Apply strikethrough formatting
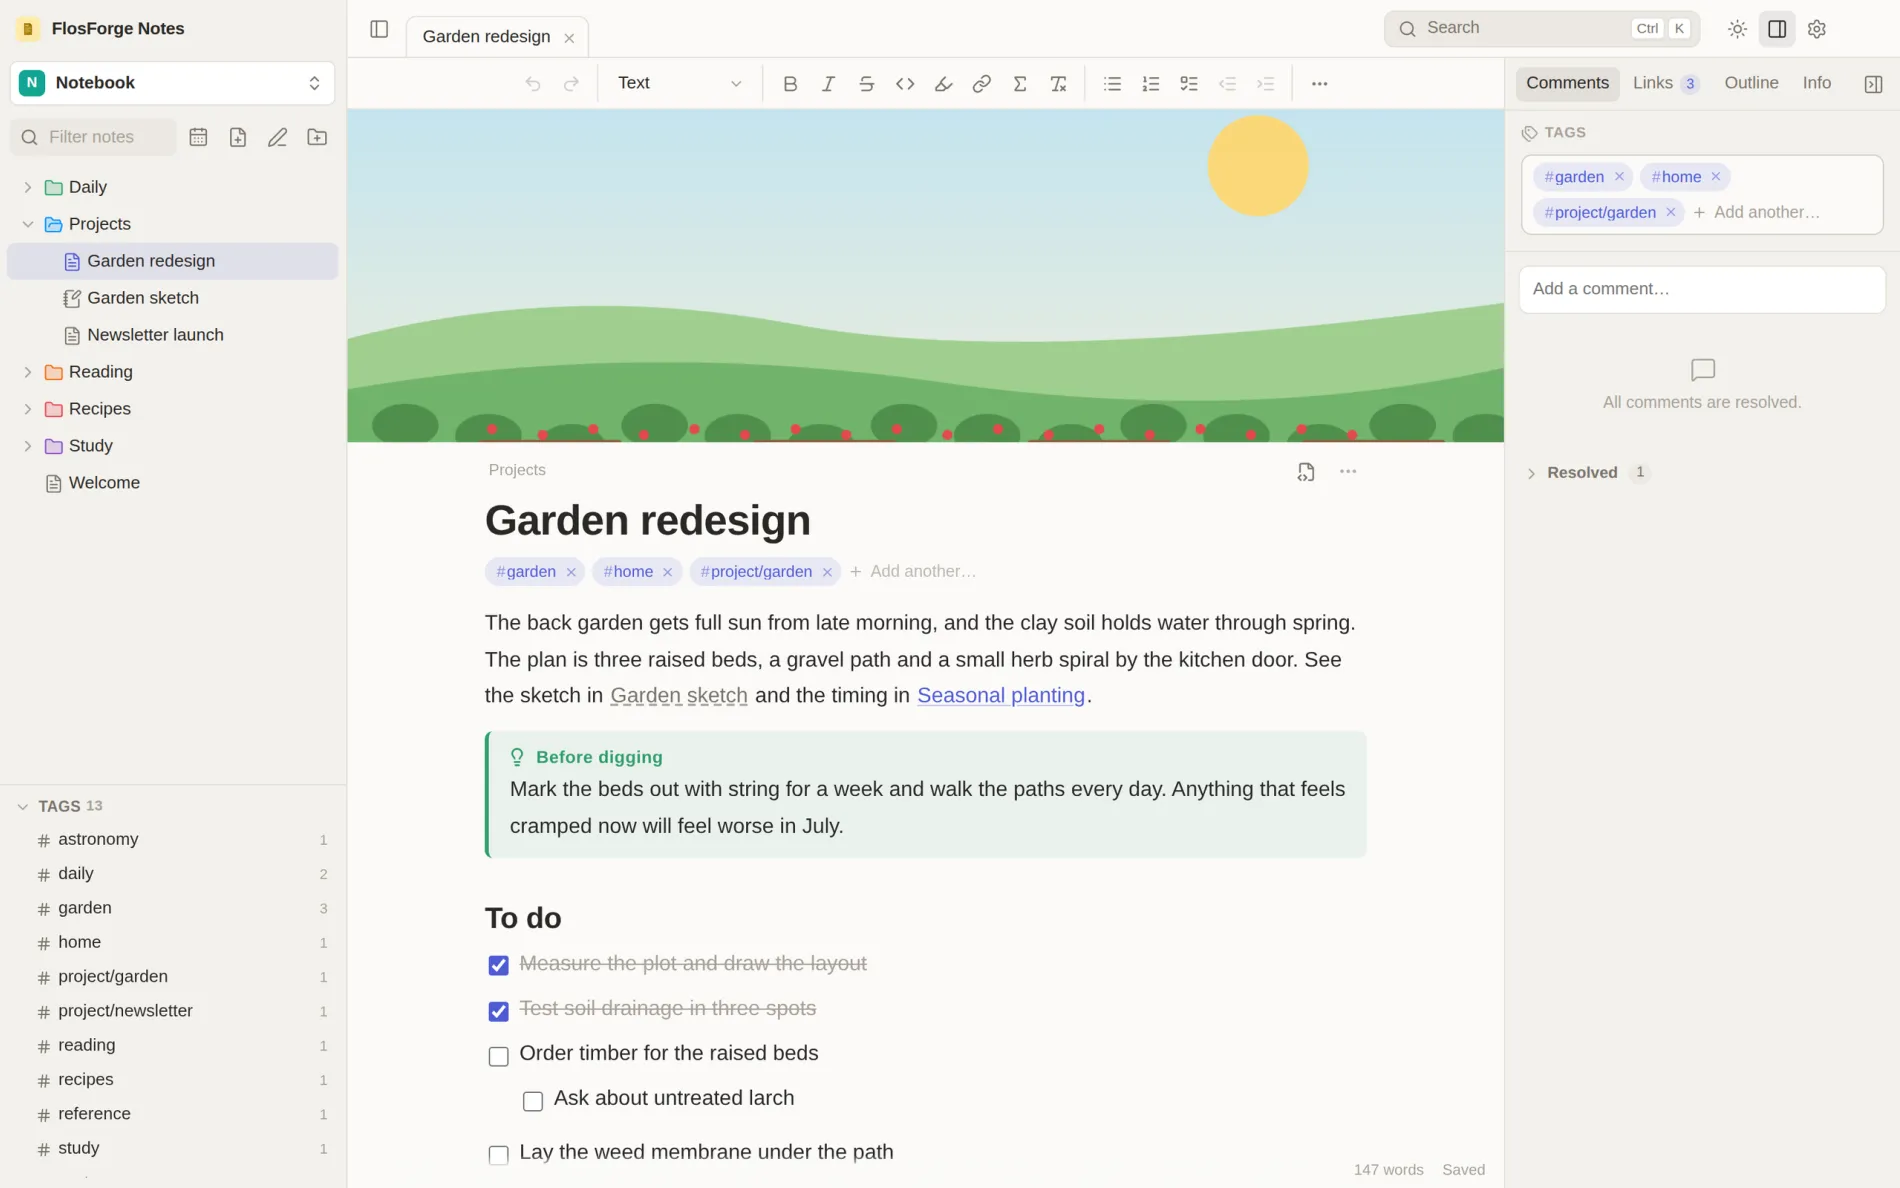The image size is (1900, 1188). (x=867, y=84)
